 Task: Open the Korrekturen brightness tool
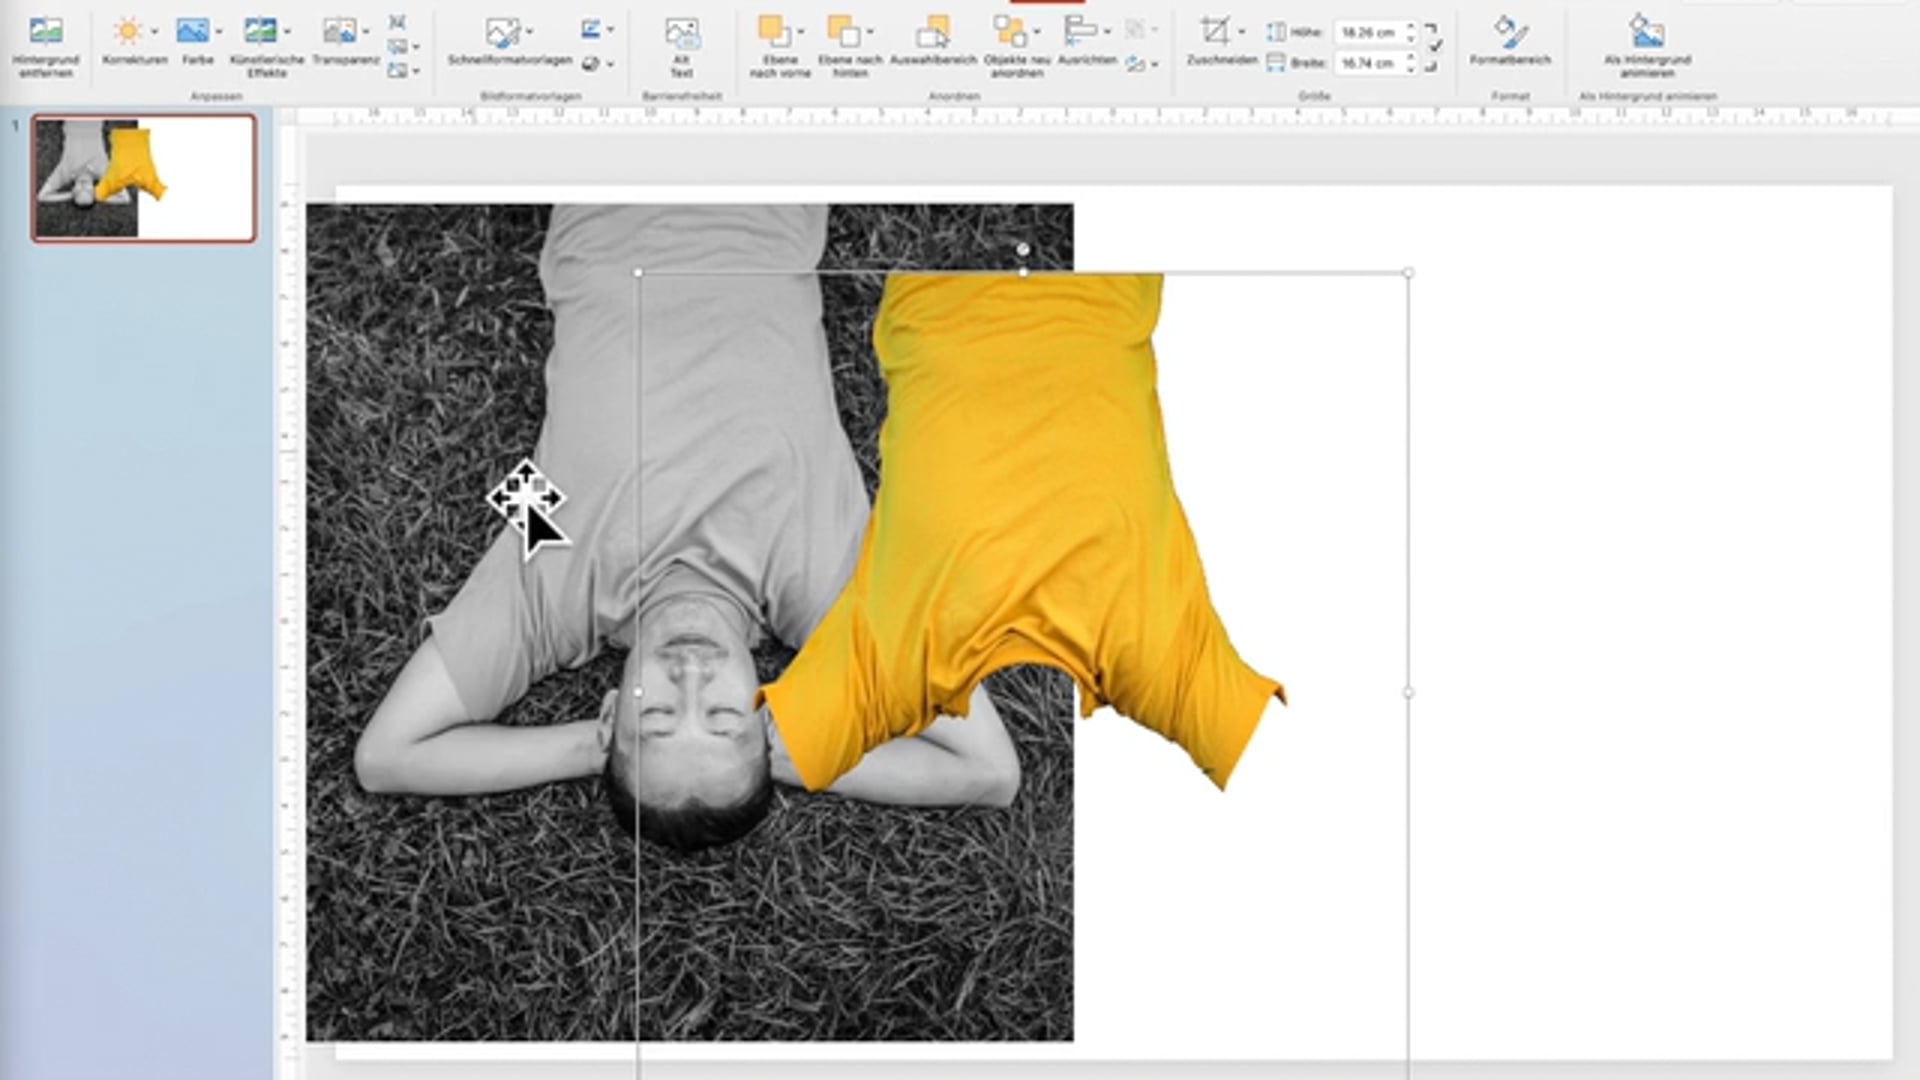[128, 33]
